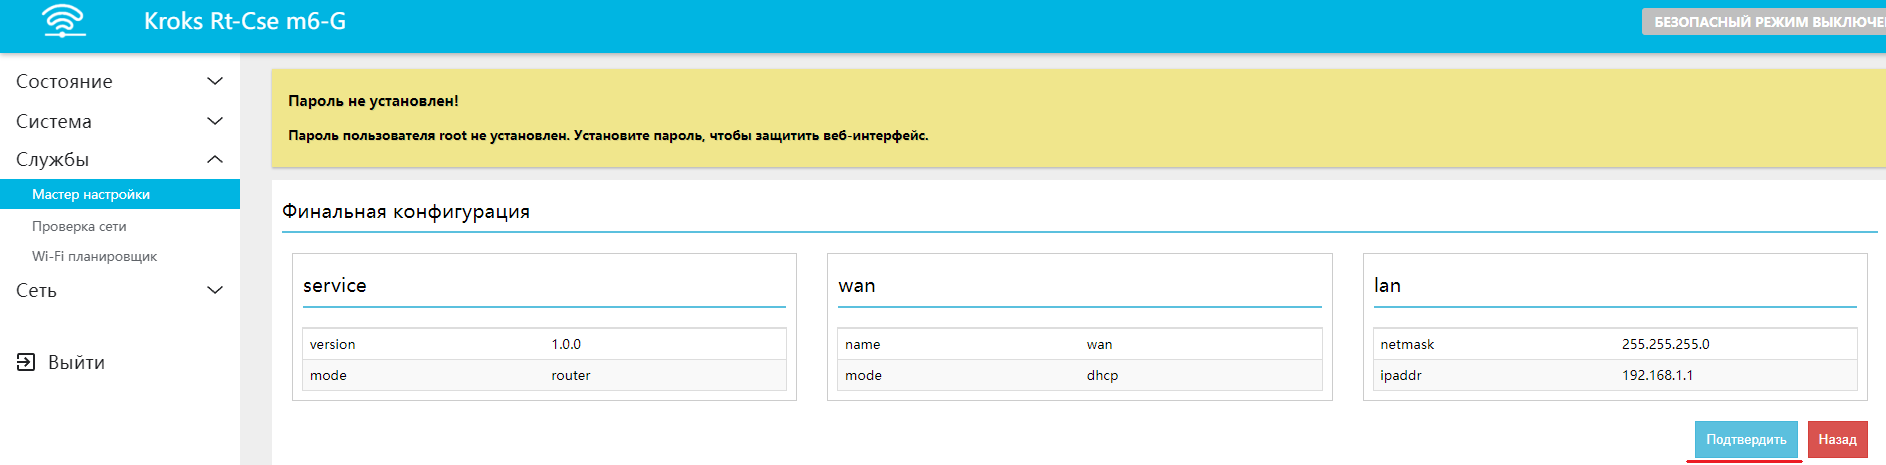Click the Выйти logout link text
Viewport: 1886px width, 465px height.
pos(76,362)
